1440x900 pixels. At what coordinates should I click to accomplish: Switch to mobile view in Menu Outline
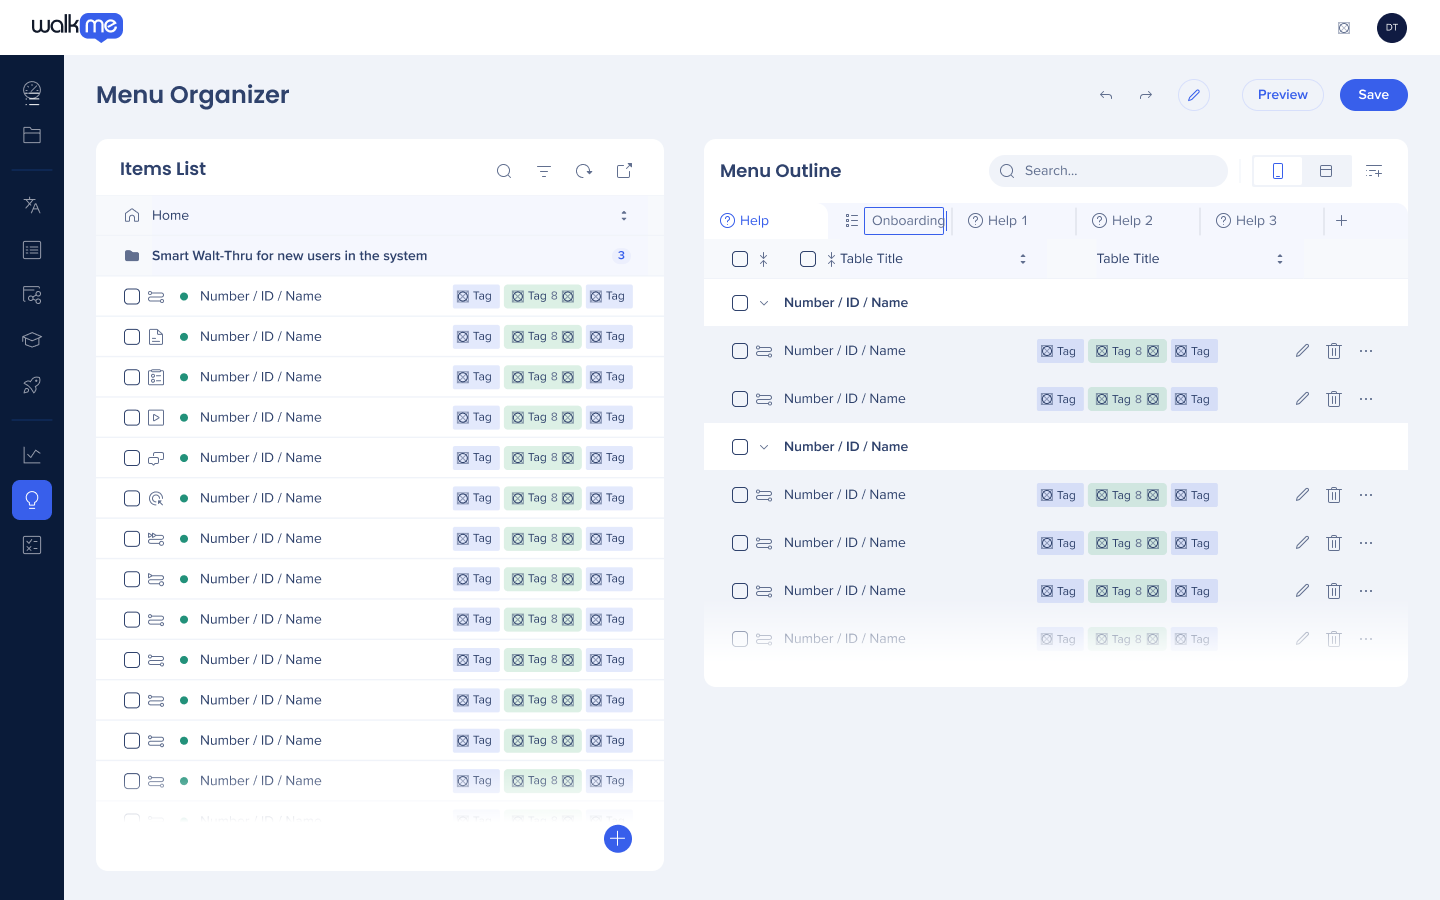pos(1278,171)
